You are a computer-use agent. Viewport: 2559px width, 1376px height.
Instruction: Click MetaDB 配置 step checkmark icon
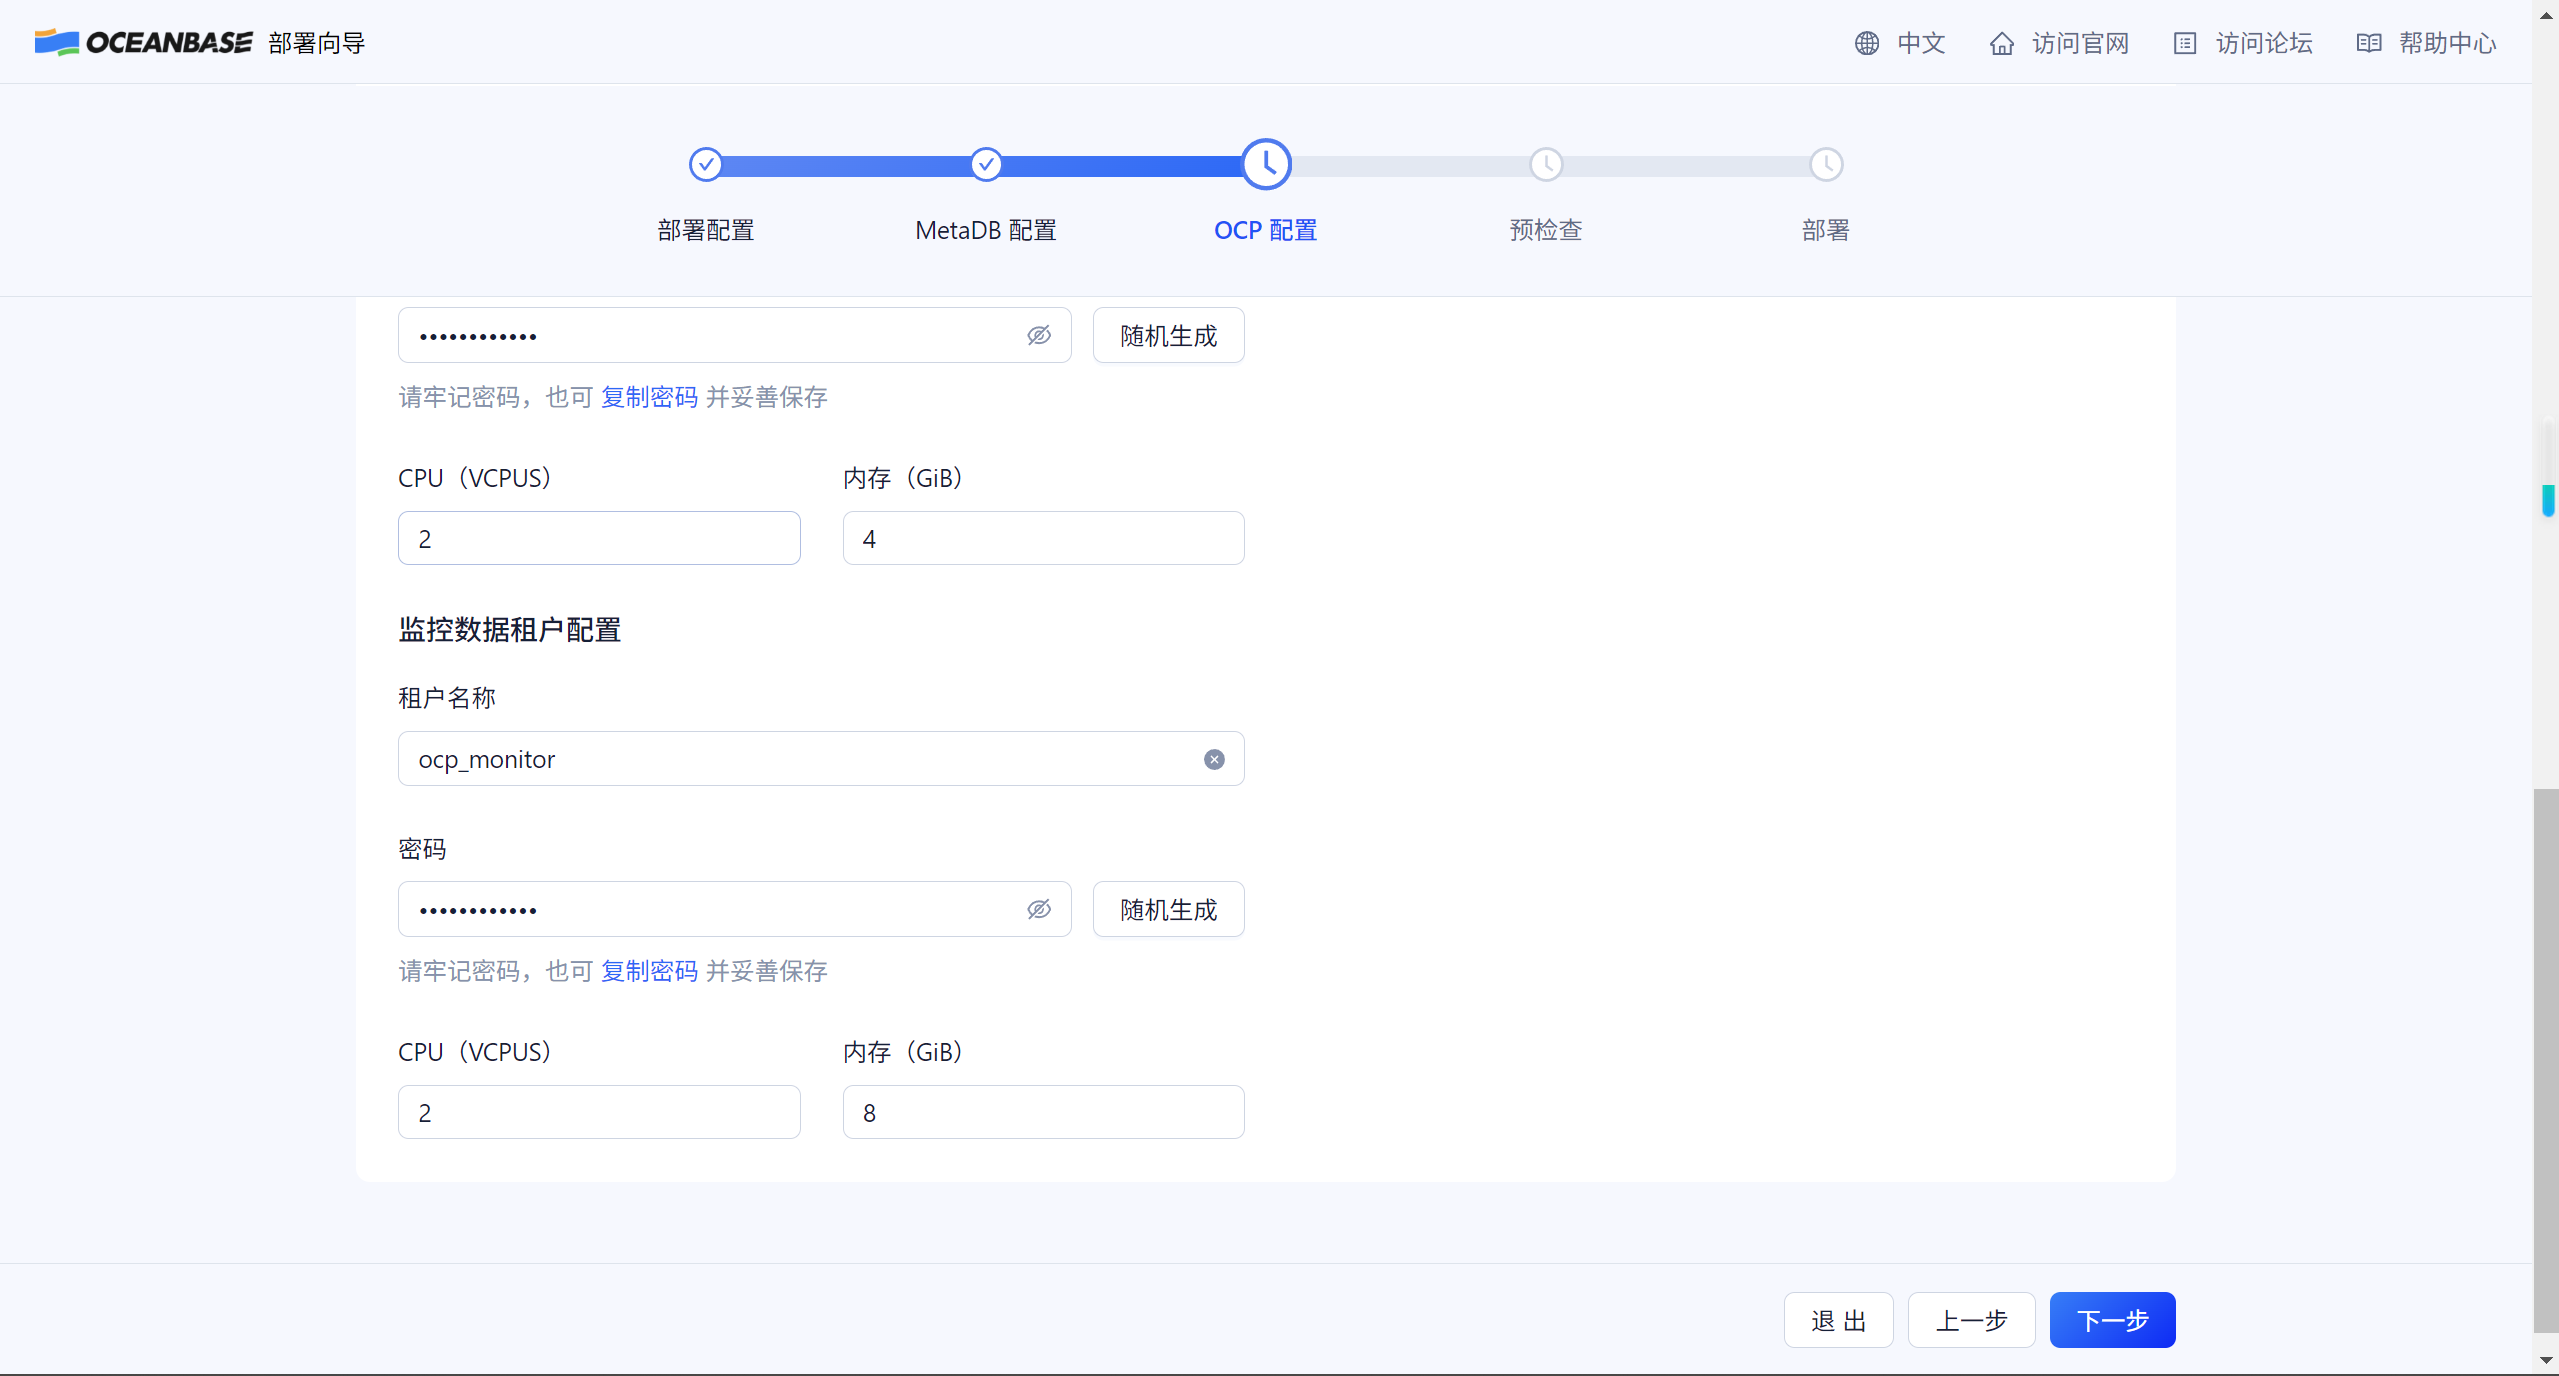[986, 164]
